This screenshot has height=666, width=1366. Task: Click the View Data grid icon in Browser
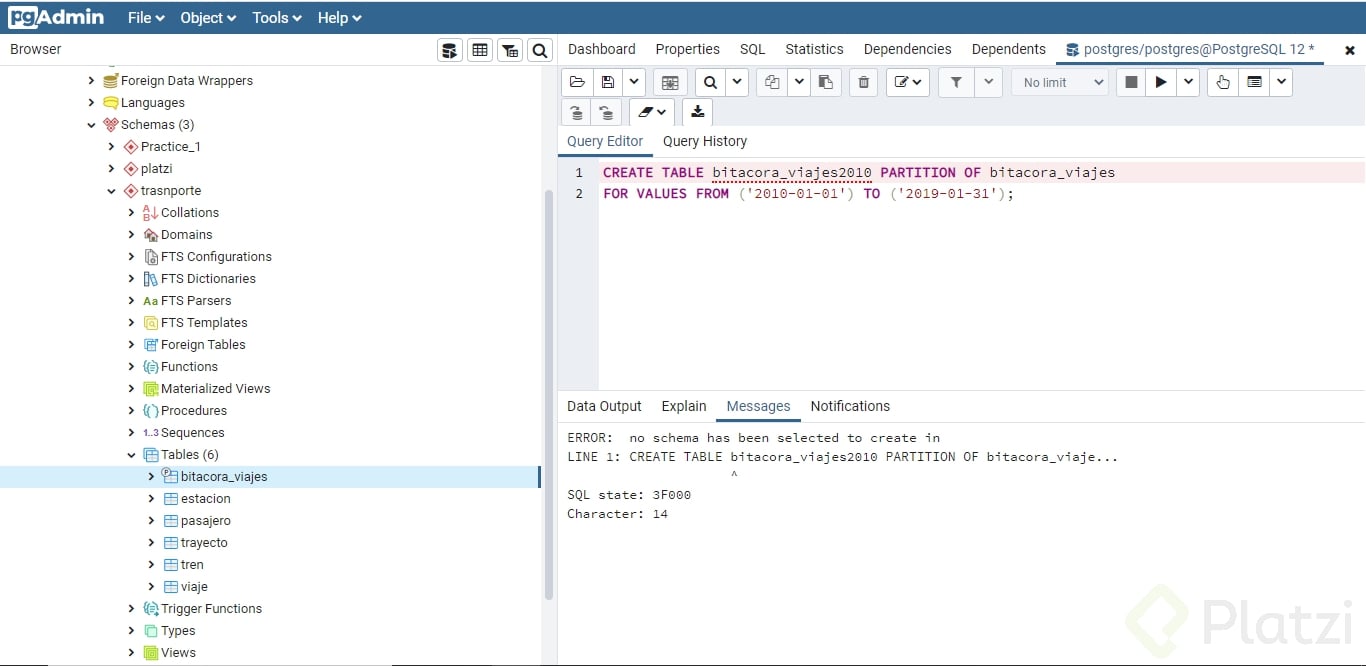pos(480,50)
